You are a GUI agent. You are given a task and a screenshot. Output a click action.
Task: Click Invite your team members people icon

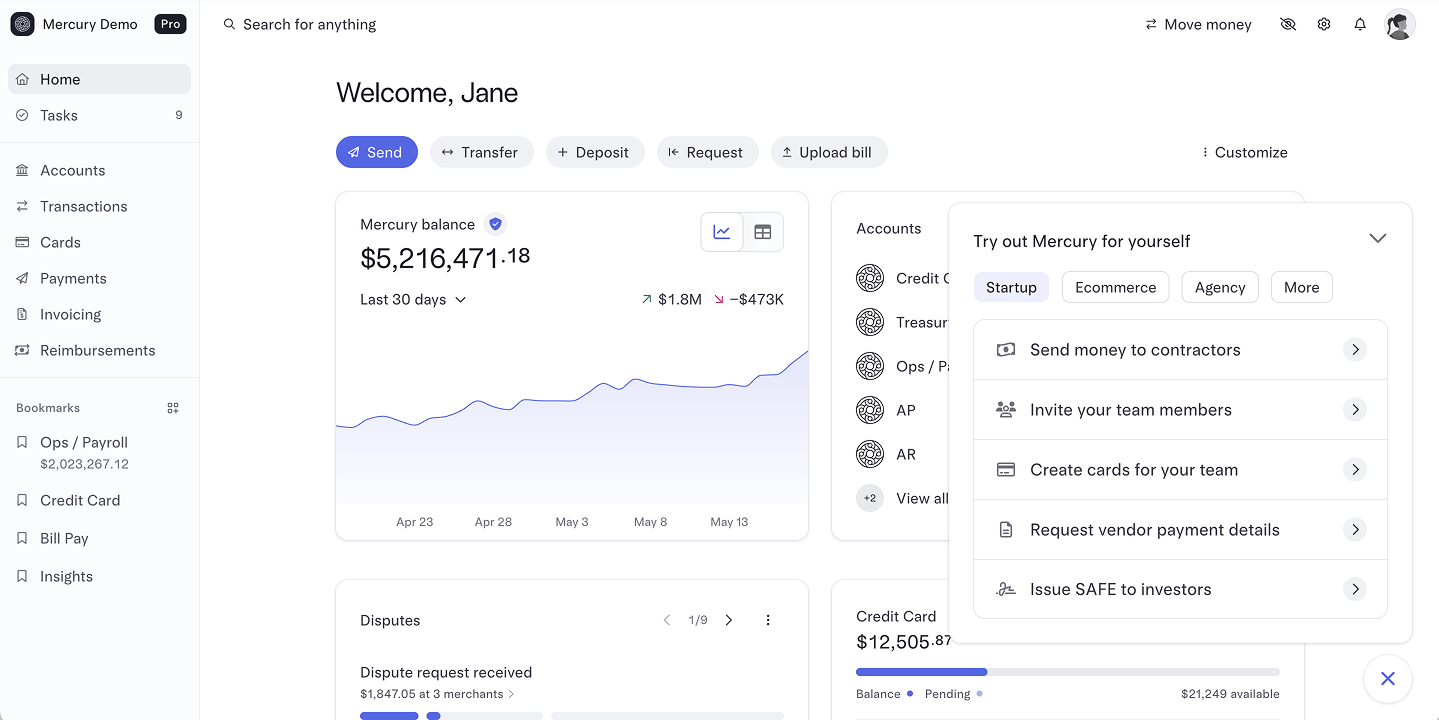point(1006,410)
